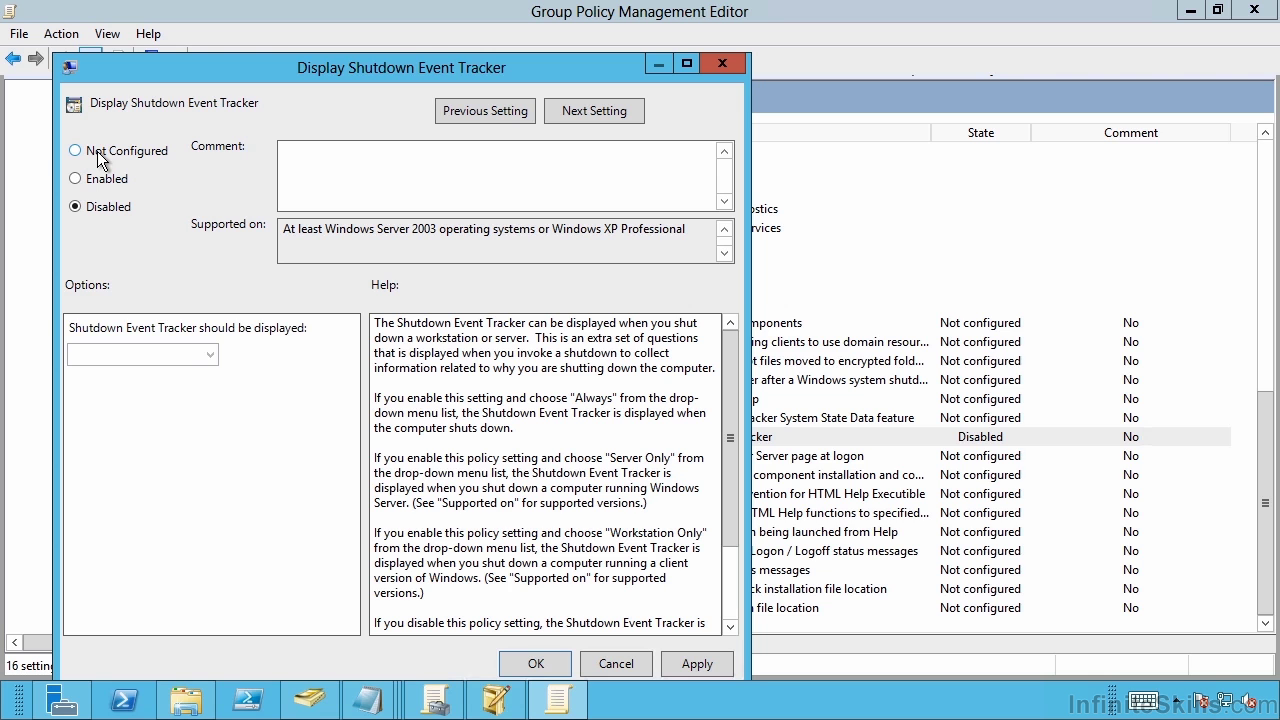Click the policy list scroll up arrow
Screen dimensions: 1280x720
(1265, 132)
